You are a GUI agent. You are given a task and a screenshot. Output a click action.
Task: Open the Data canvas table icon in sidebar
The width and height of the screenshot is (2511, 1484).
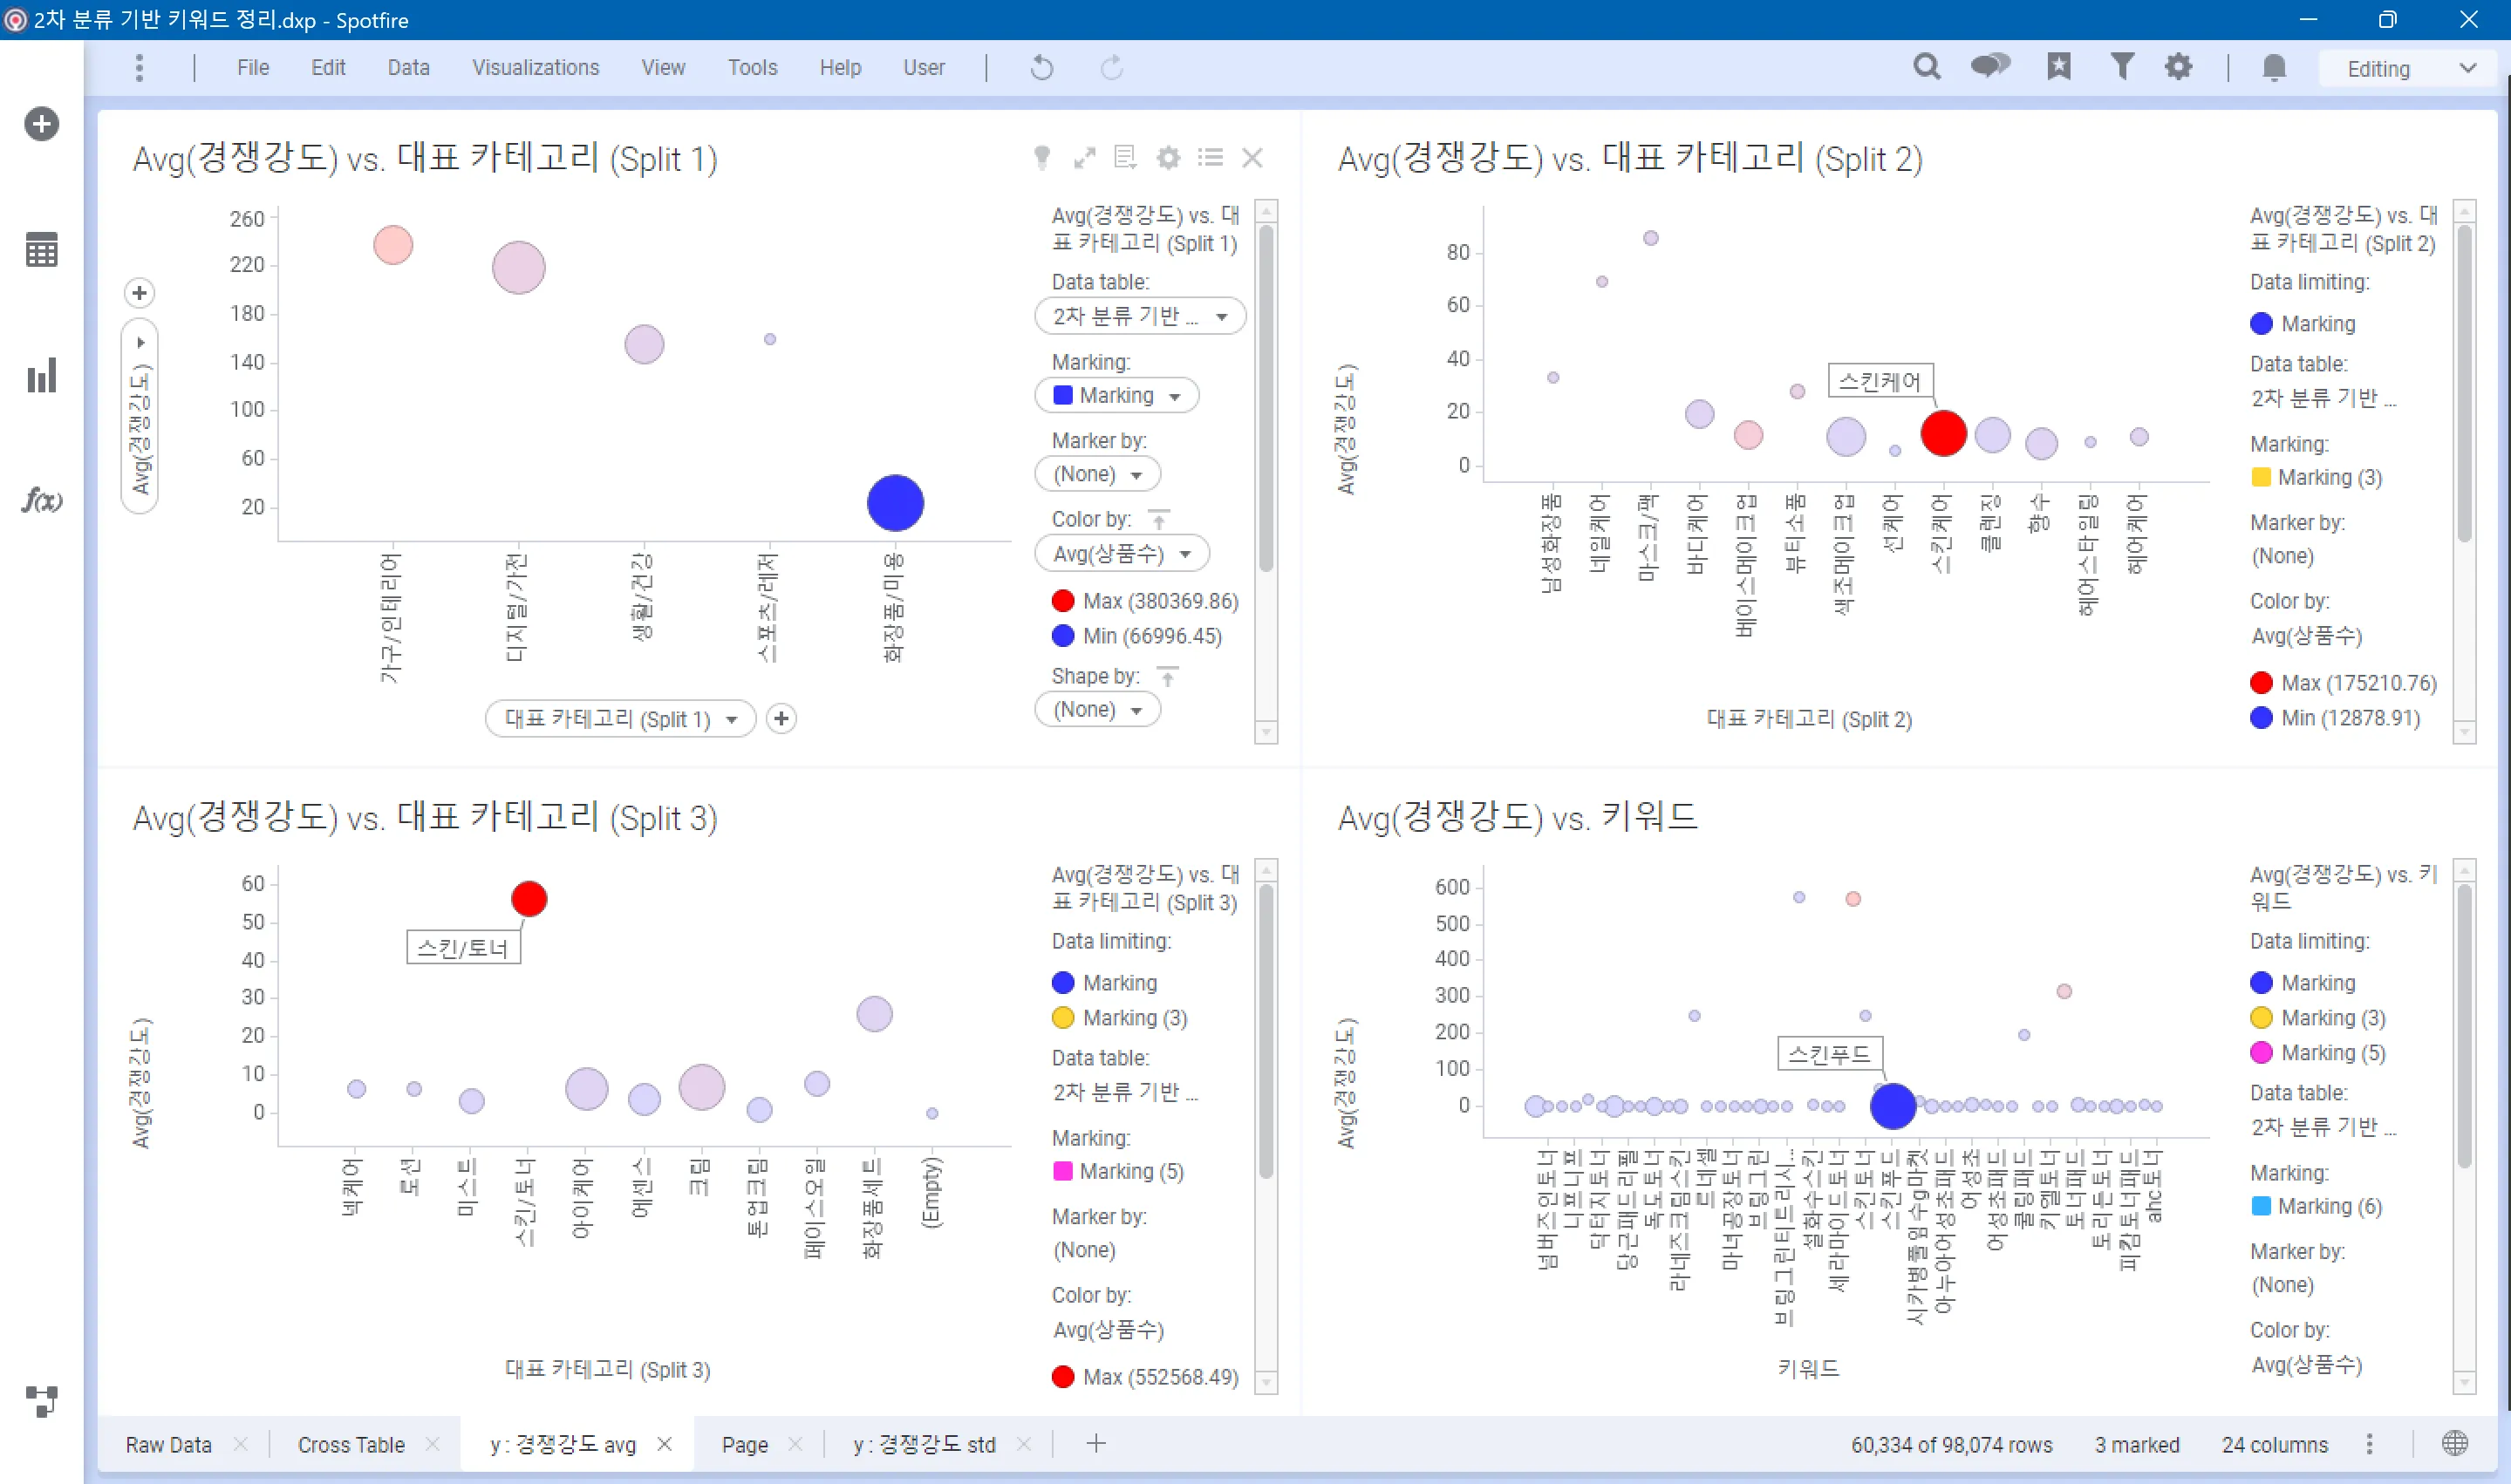pyautogui.click(x=41, y=250)
